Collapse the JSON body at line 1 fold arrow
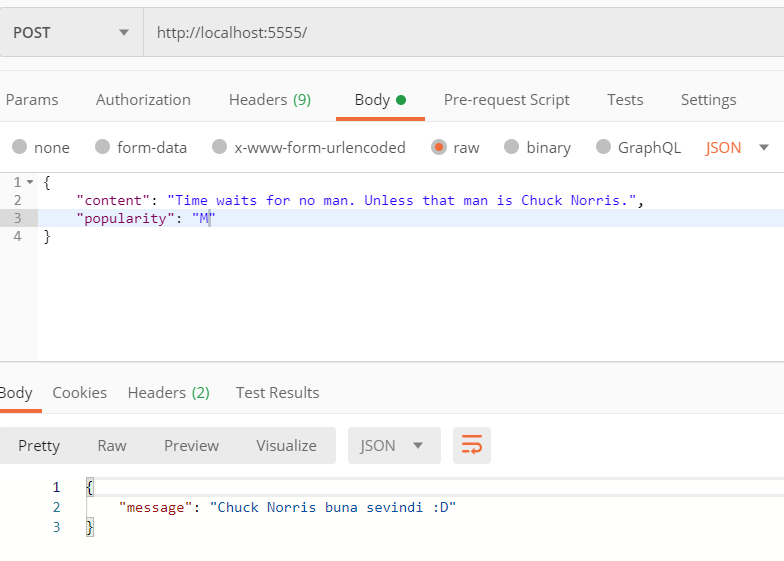 coord(30,182)
